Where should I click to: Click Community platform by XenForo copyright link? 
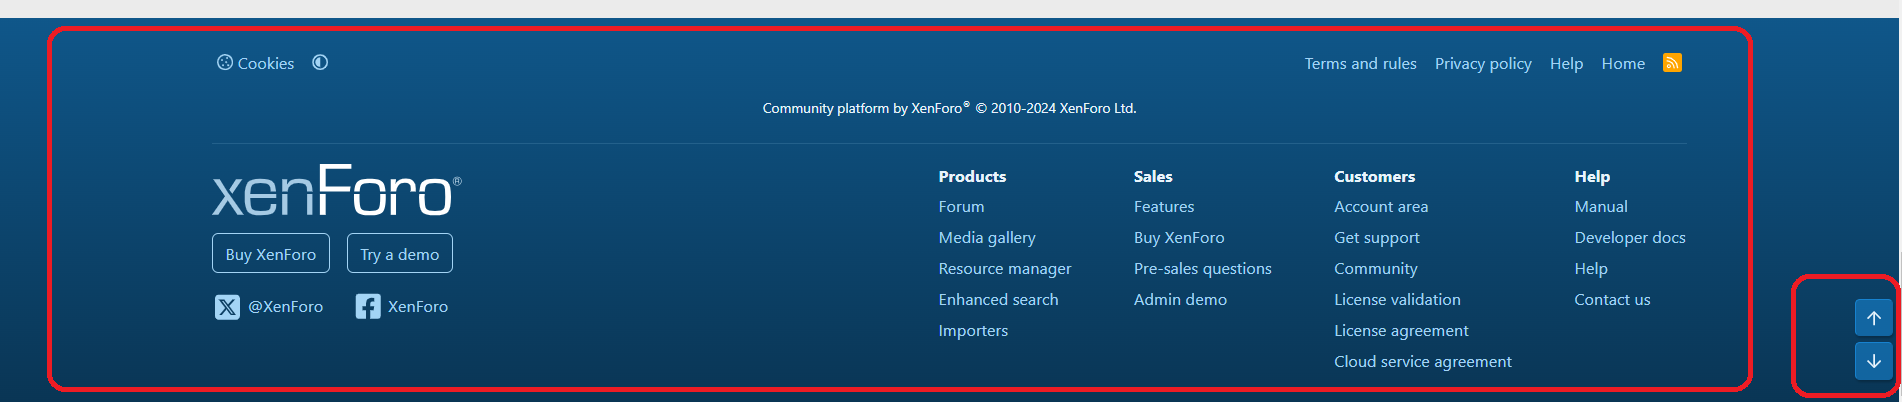tap(949, 108)
